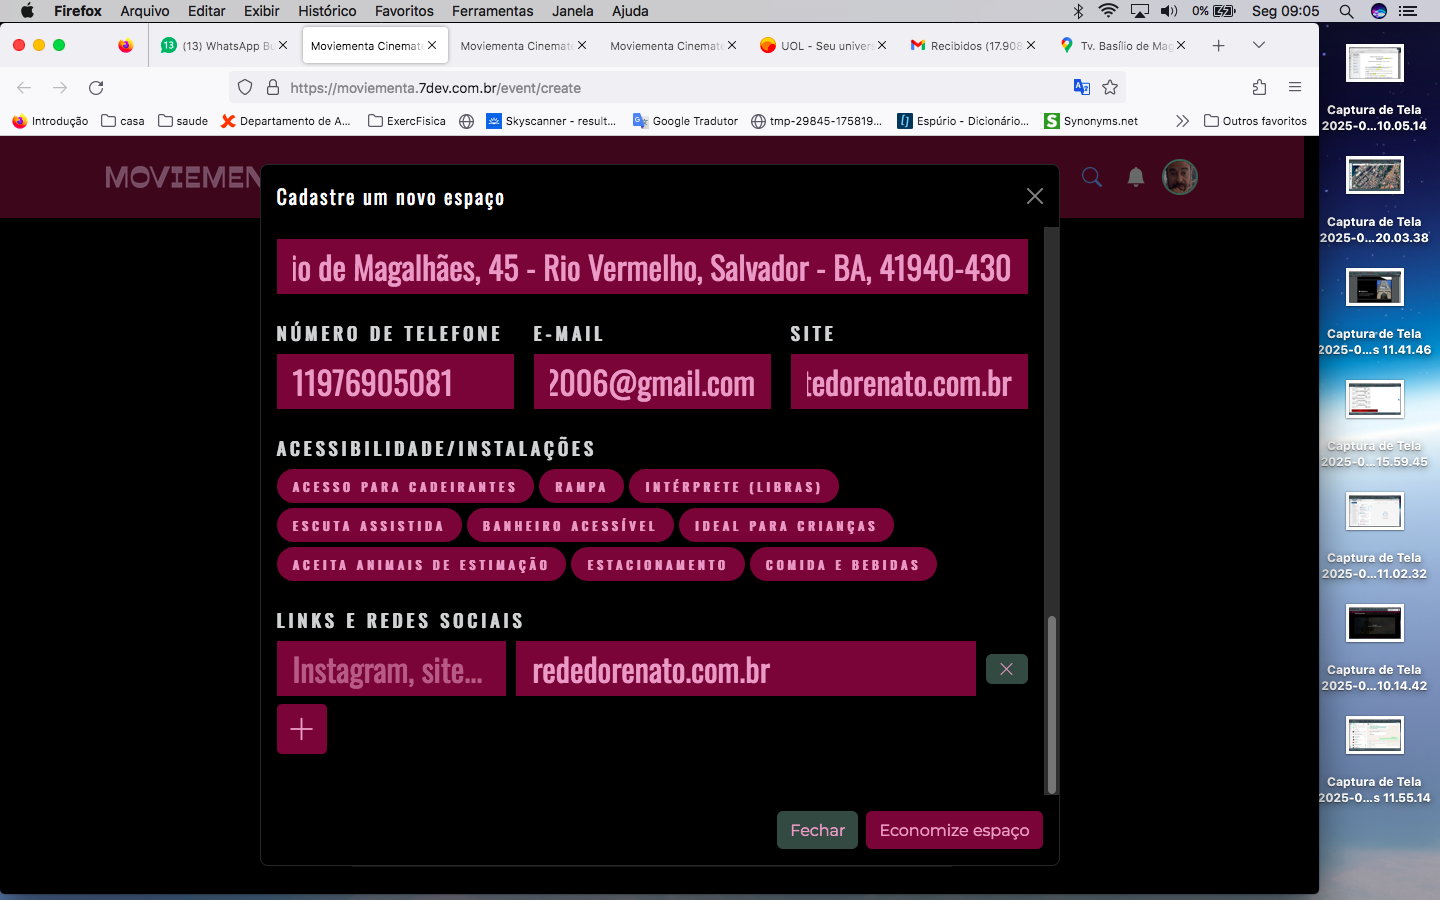Show more bookmarks with the overflow chevron
The width and height of the screenshot is (1440, 900).
(1182, 121)
